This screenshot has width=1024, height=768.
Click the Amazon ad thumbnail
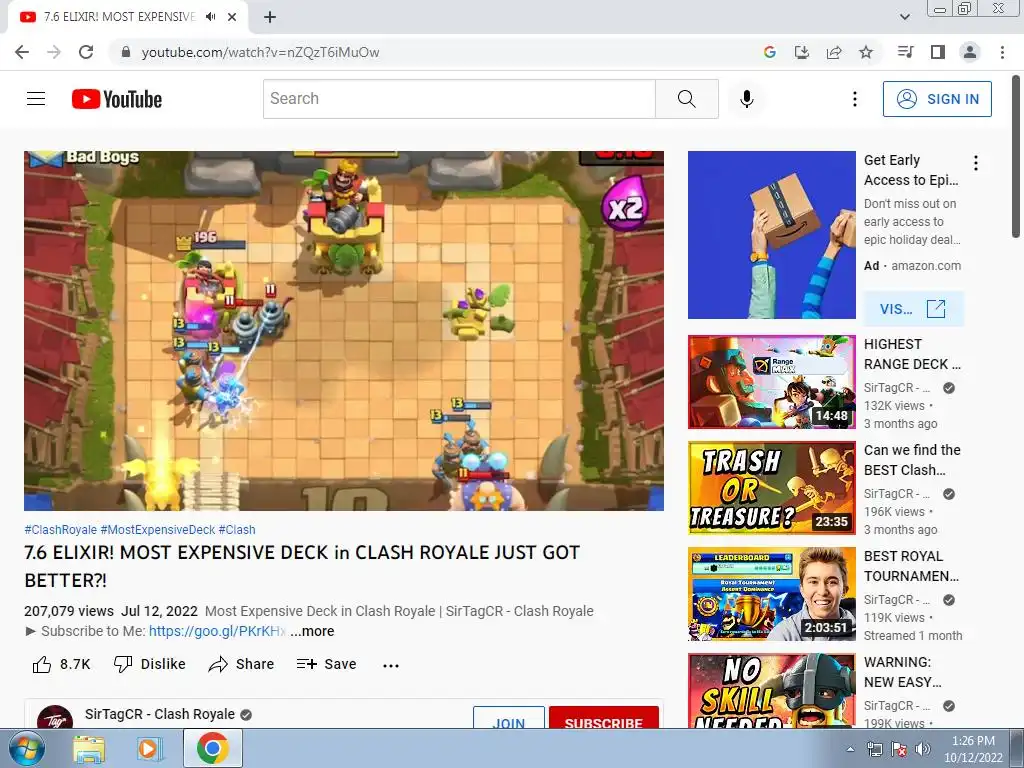click(x=771, y=235)
